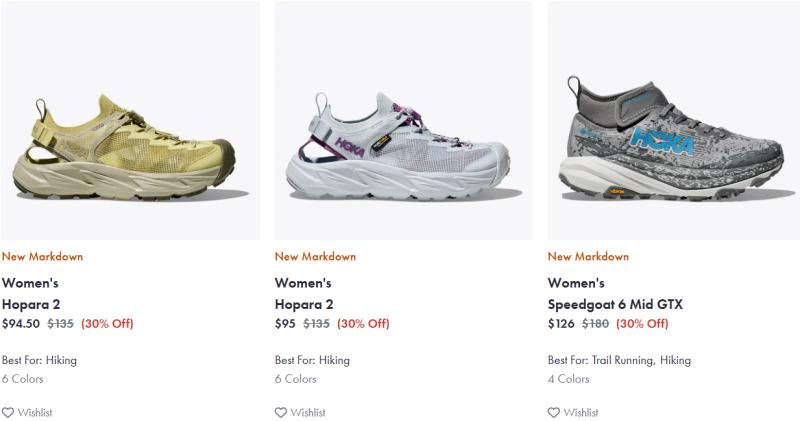
Task: Click the heart icon under the $94.50 Hopara 2
Action: [8, 412]
